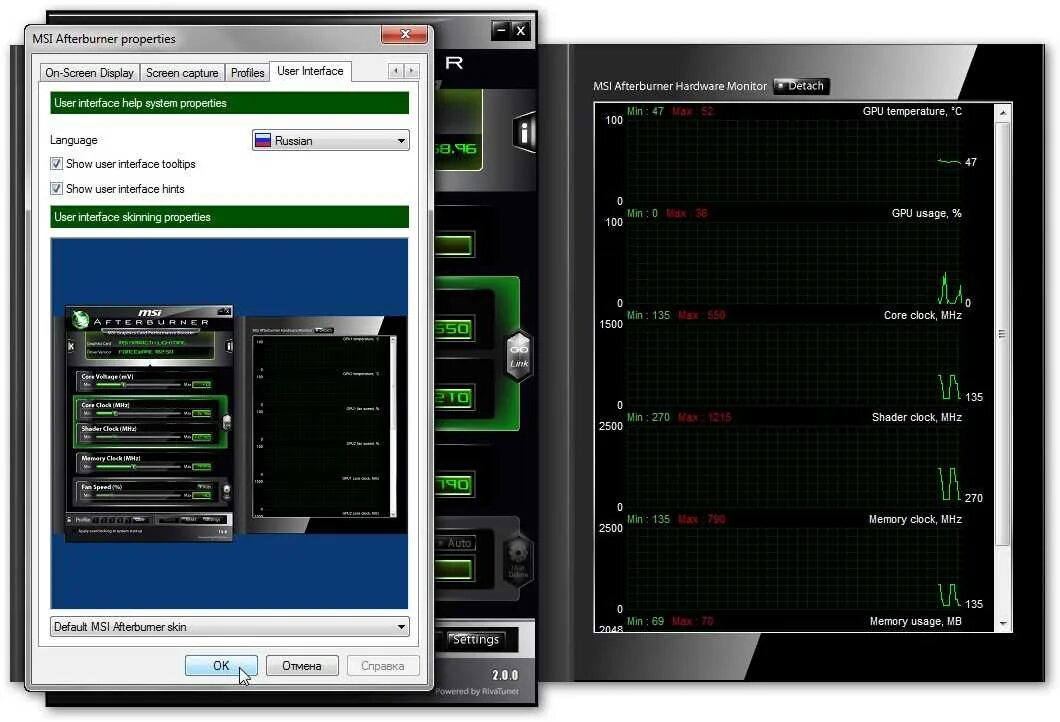Viewport: 1060px width, 722px height.
Task: Click the information 'i' icon on Afterburner
Action: (524, 132)
